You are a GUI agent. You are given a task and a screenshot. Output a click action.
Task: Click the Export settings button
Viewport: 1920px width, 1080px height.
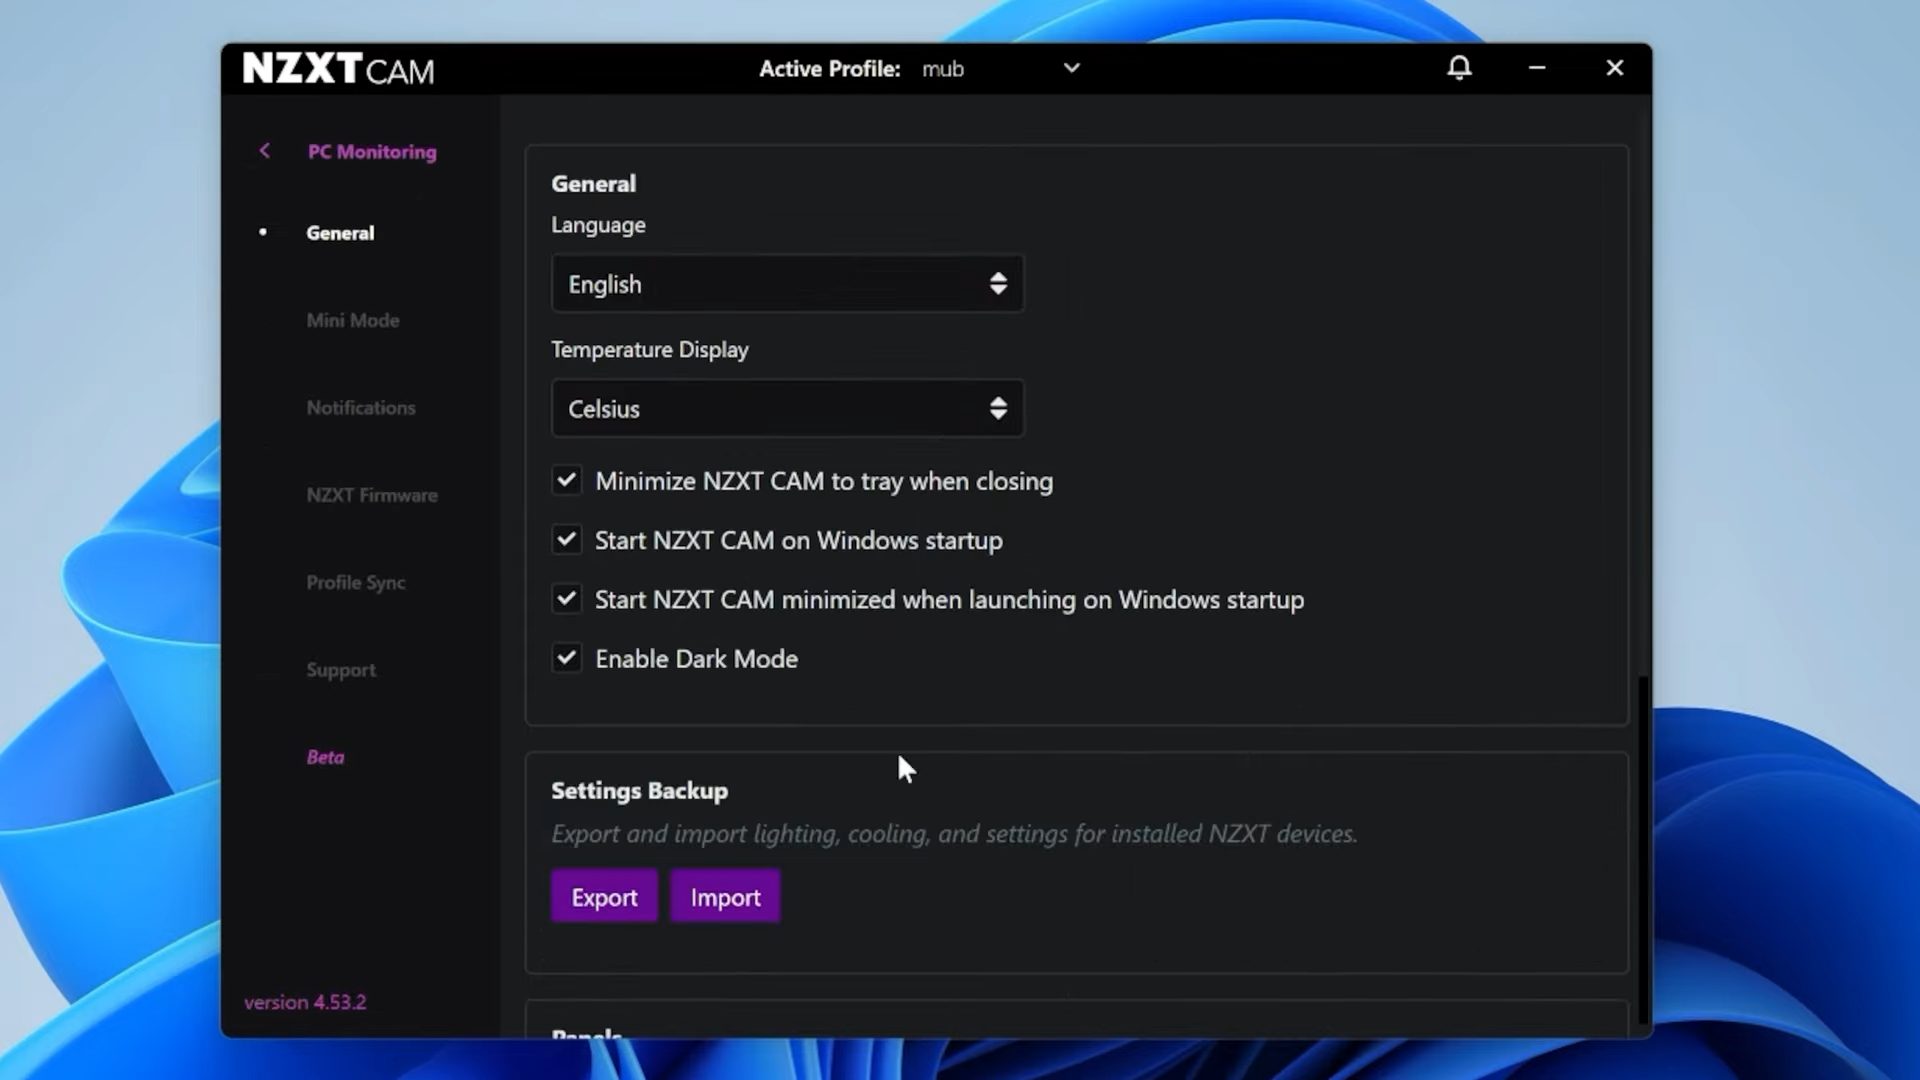[604, 897]
